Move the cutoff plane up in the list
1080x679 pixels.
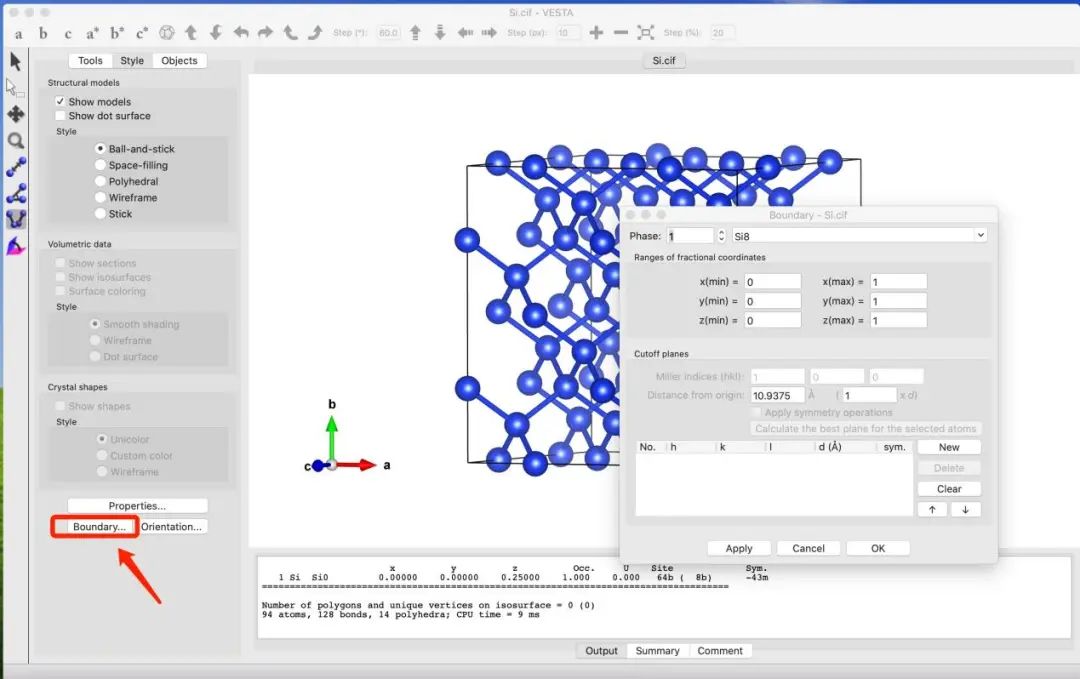click(x=933, y=510)
